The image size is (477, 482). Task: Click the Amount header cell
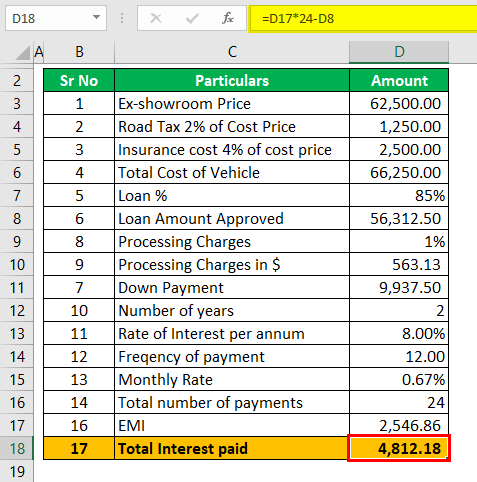click(x=399, y=81)
